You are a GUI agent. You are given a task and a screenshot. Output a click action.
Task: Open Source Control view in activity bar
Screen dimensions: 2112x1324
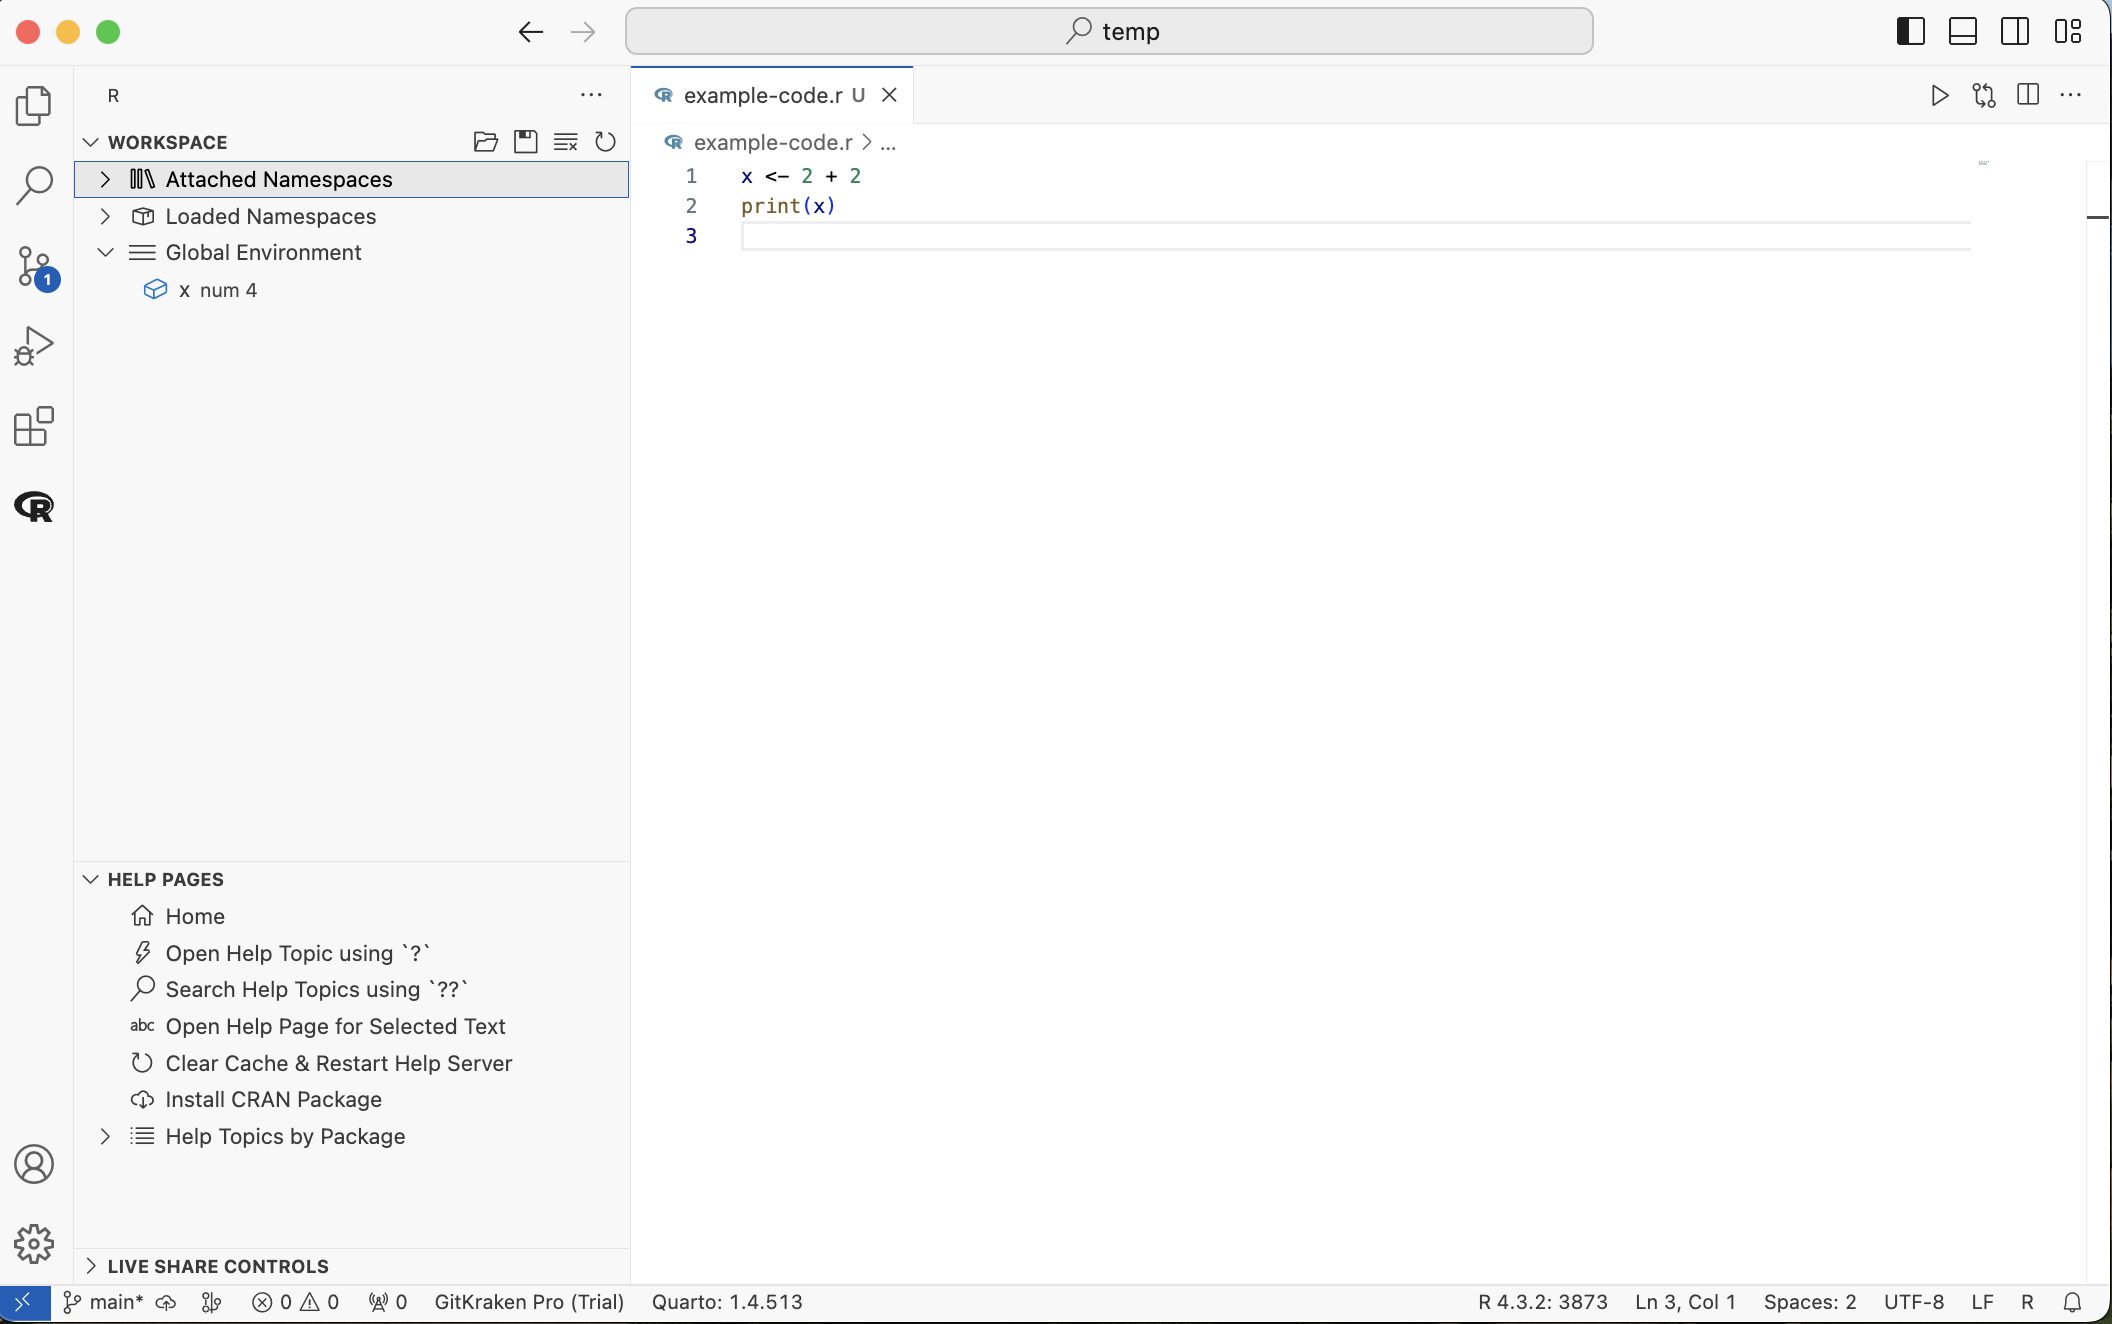[34, 267]
